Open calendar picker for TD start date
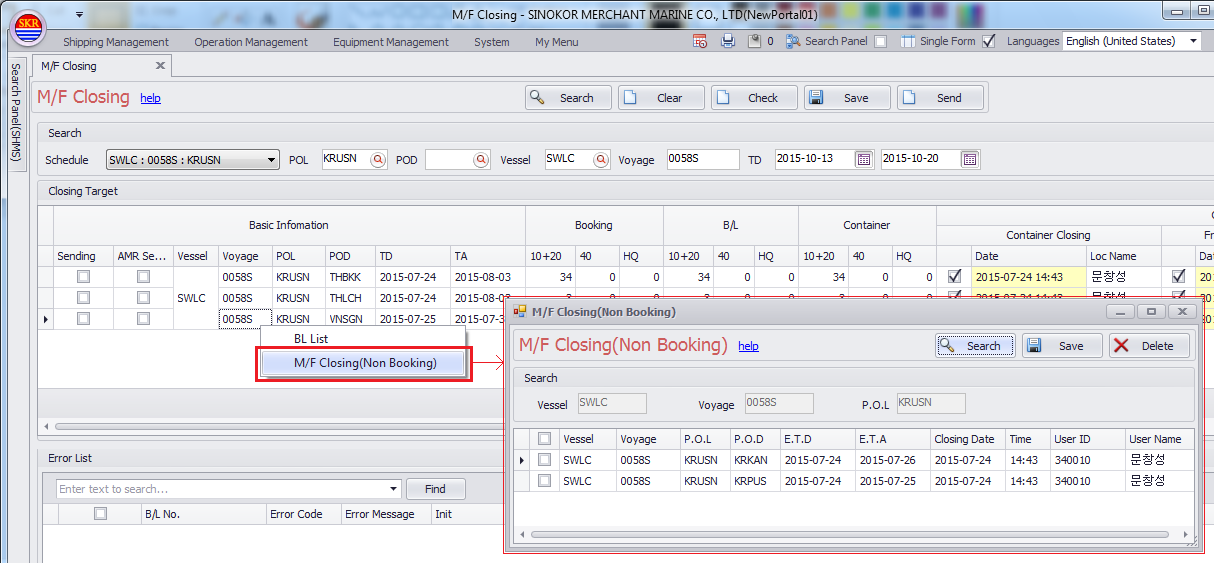 point(864,159)
